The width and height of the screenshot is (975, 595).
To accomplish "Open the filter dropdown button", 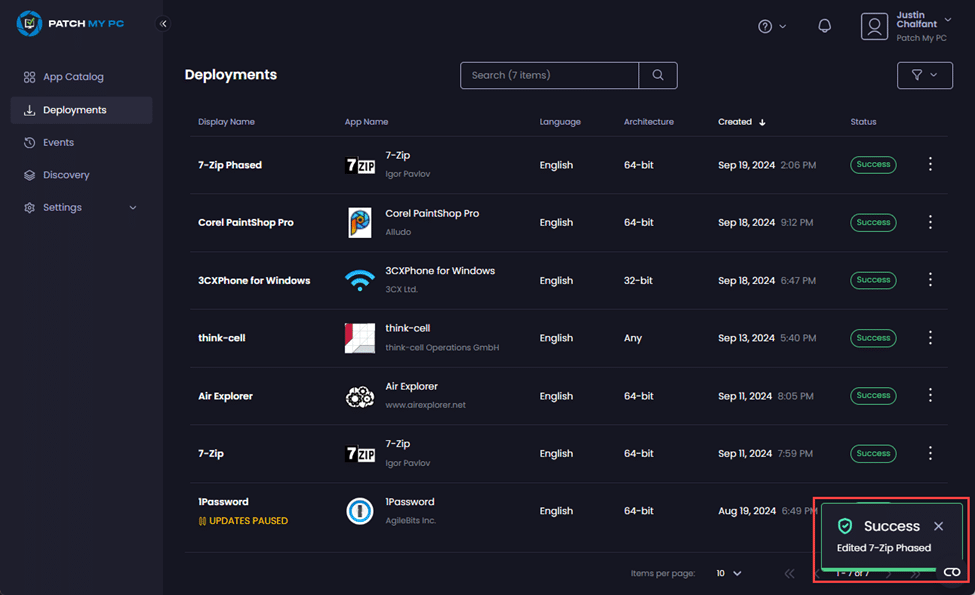I will (924, 75).
